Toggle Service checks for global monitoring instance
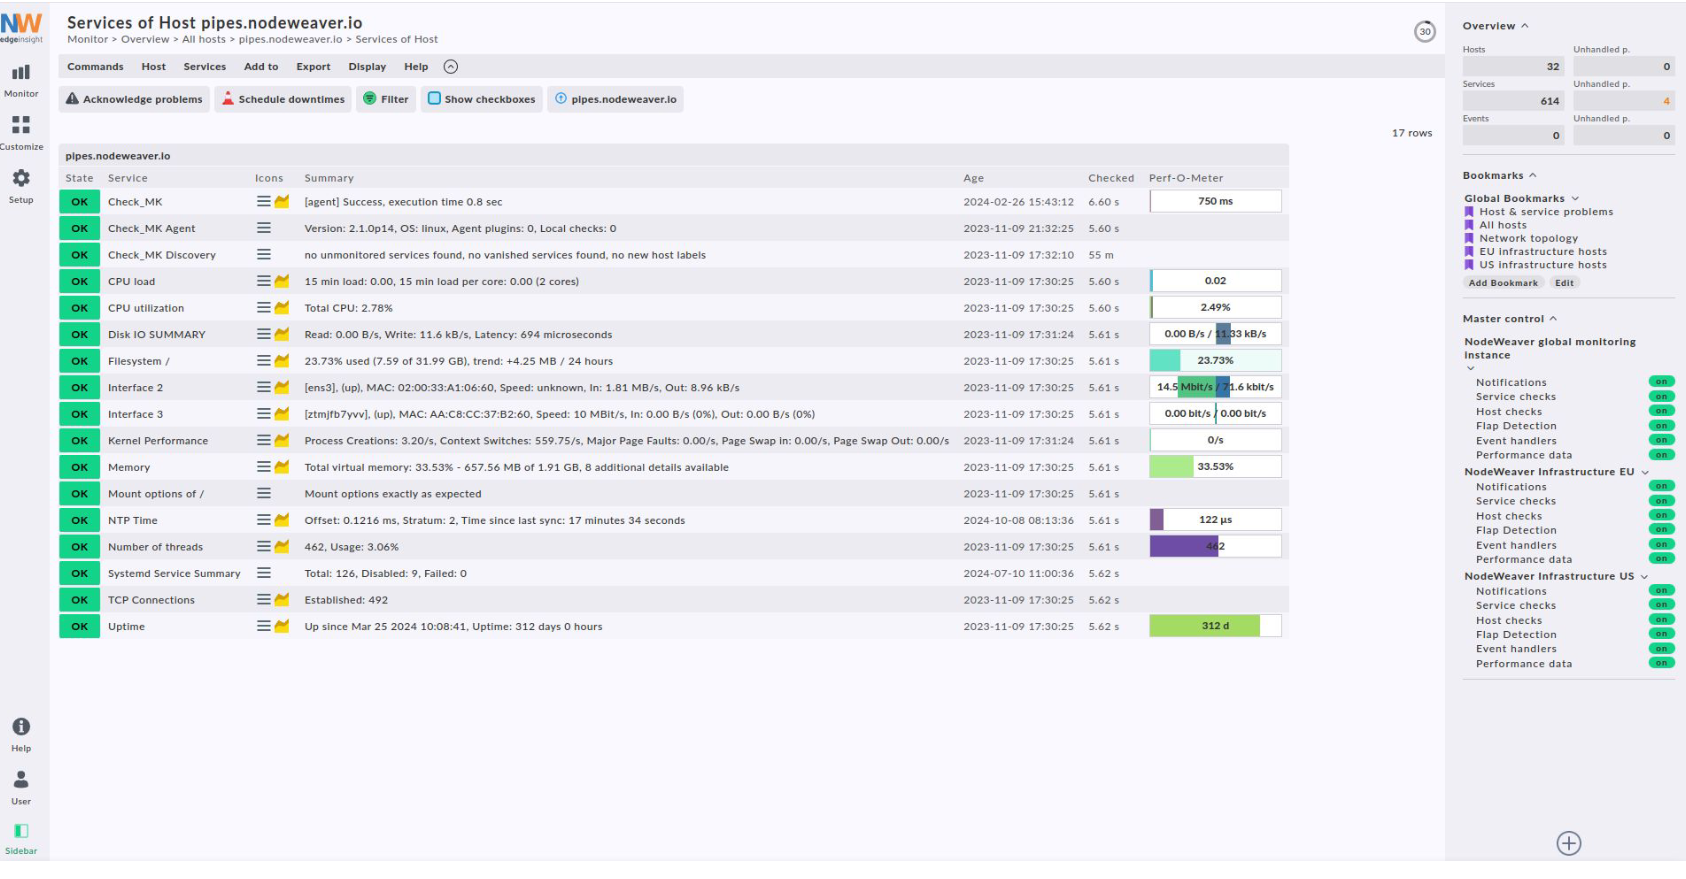The height and width of the screenshot is (879, 1686). (x=1661, y=396)
